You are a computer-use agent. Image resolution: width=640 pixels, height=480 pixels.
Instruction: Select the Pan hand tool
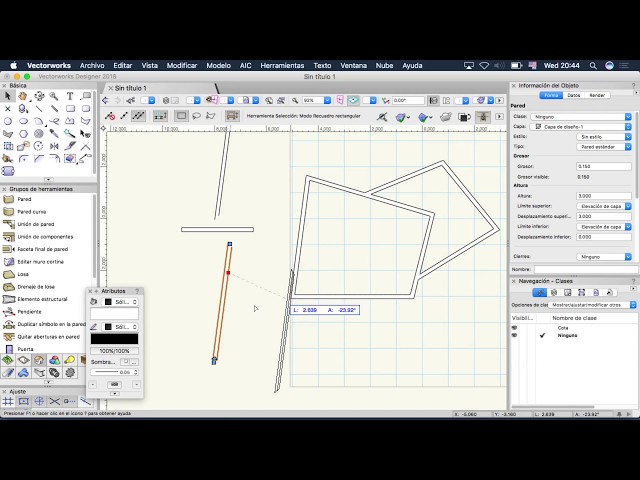click(23, 96)
